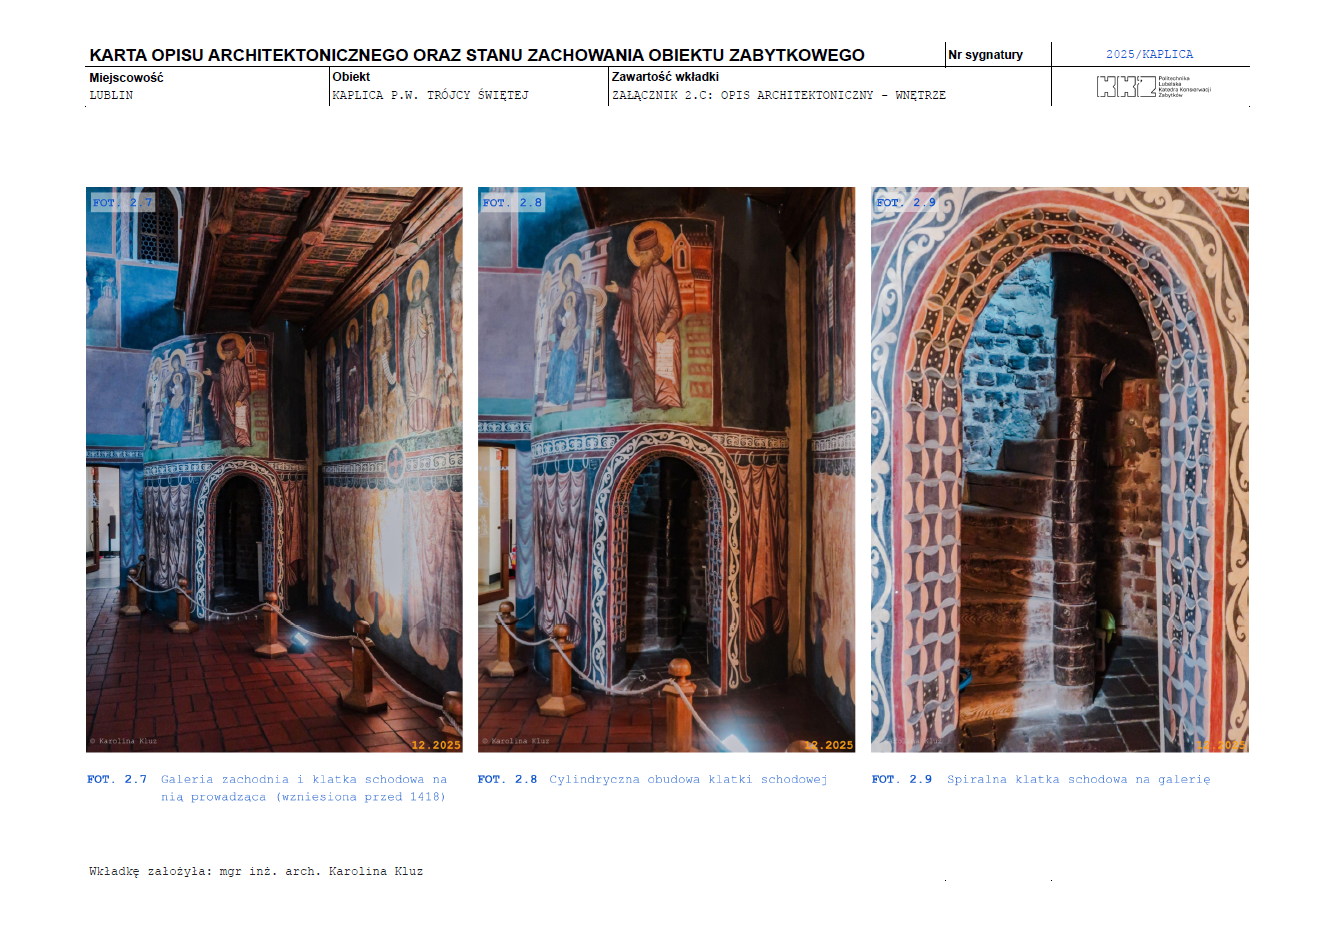Click the 'FOT. 2.7' overlay tag on first photo

pyautogui.click(x=122, y=202)
